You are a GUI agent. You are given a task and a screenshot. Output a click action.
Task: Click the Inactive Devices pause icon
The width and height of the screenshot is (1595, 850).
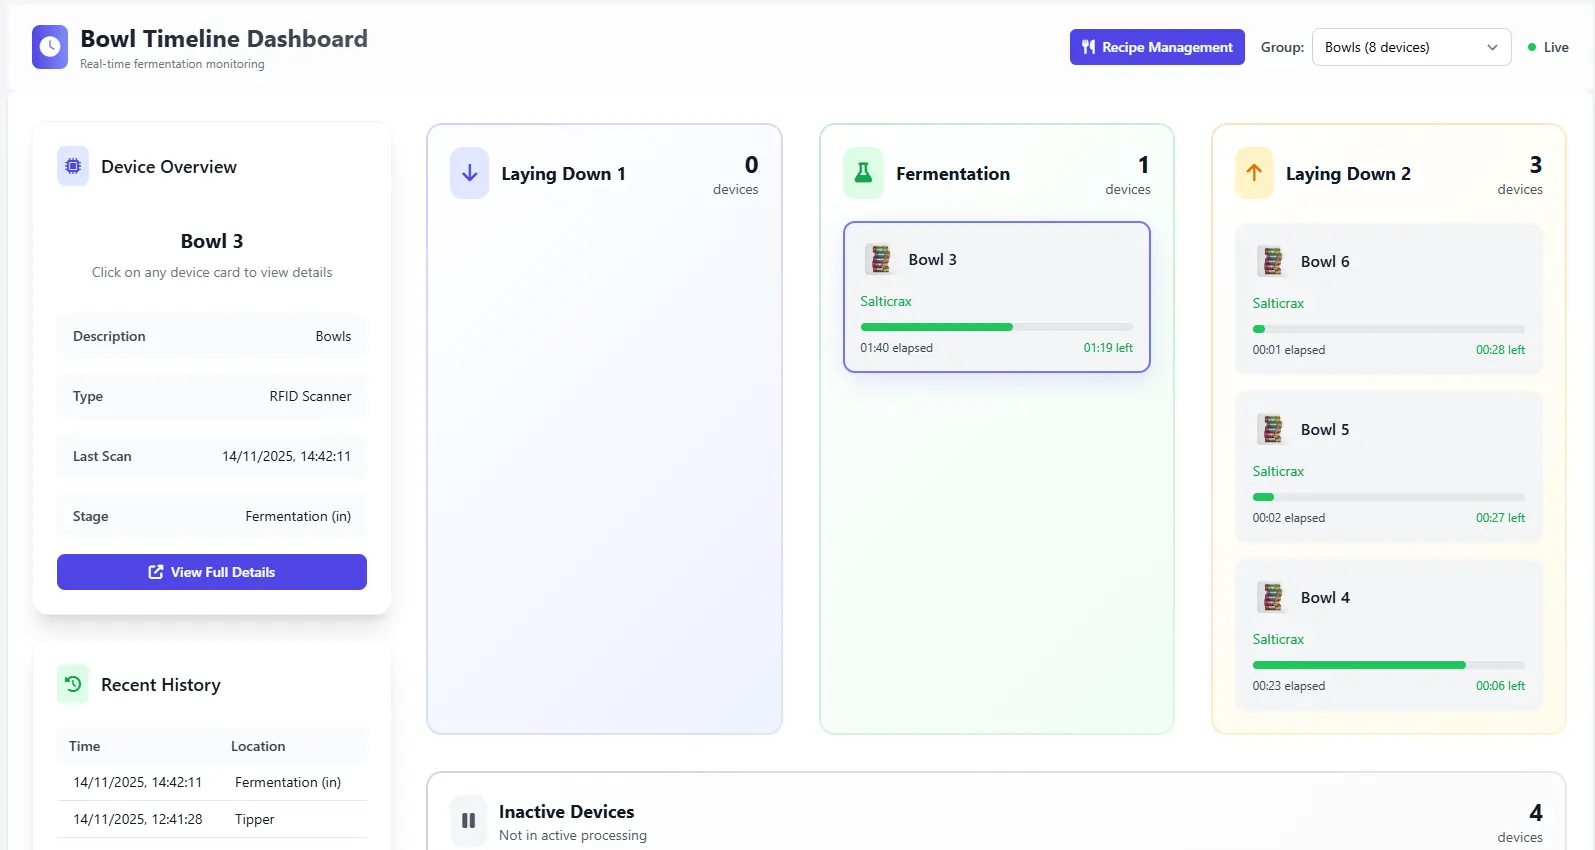click(x=468, y=821)
